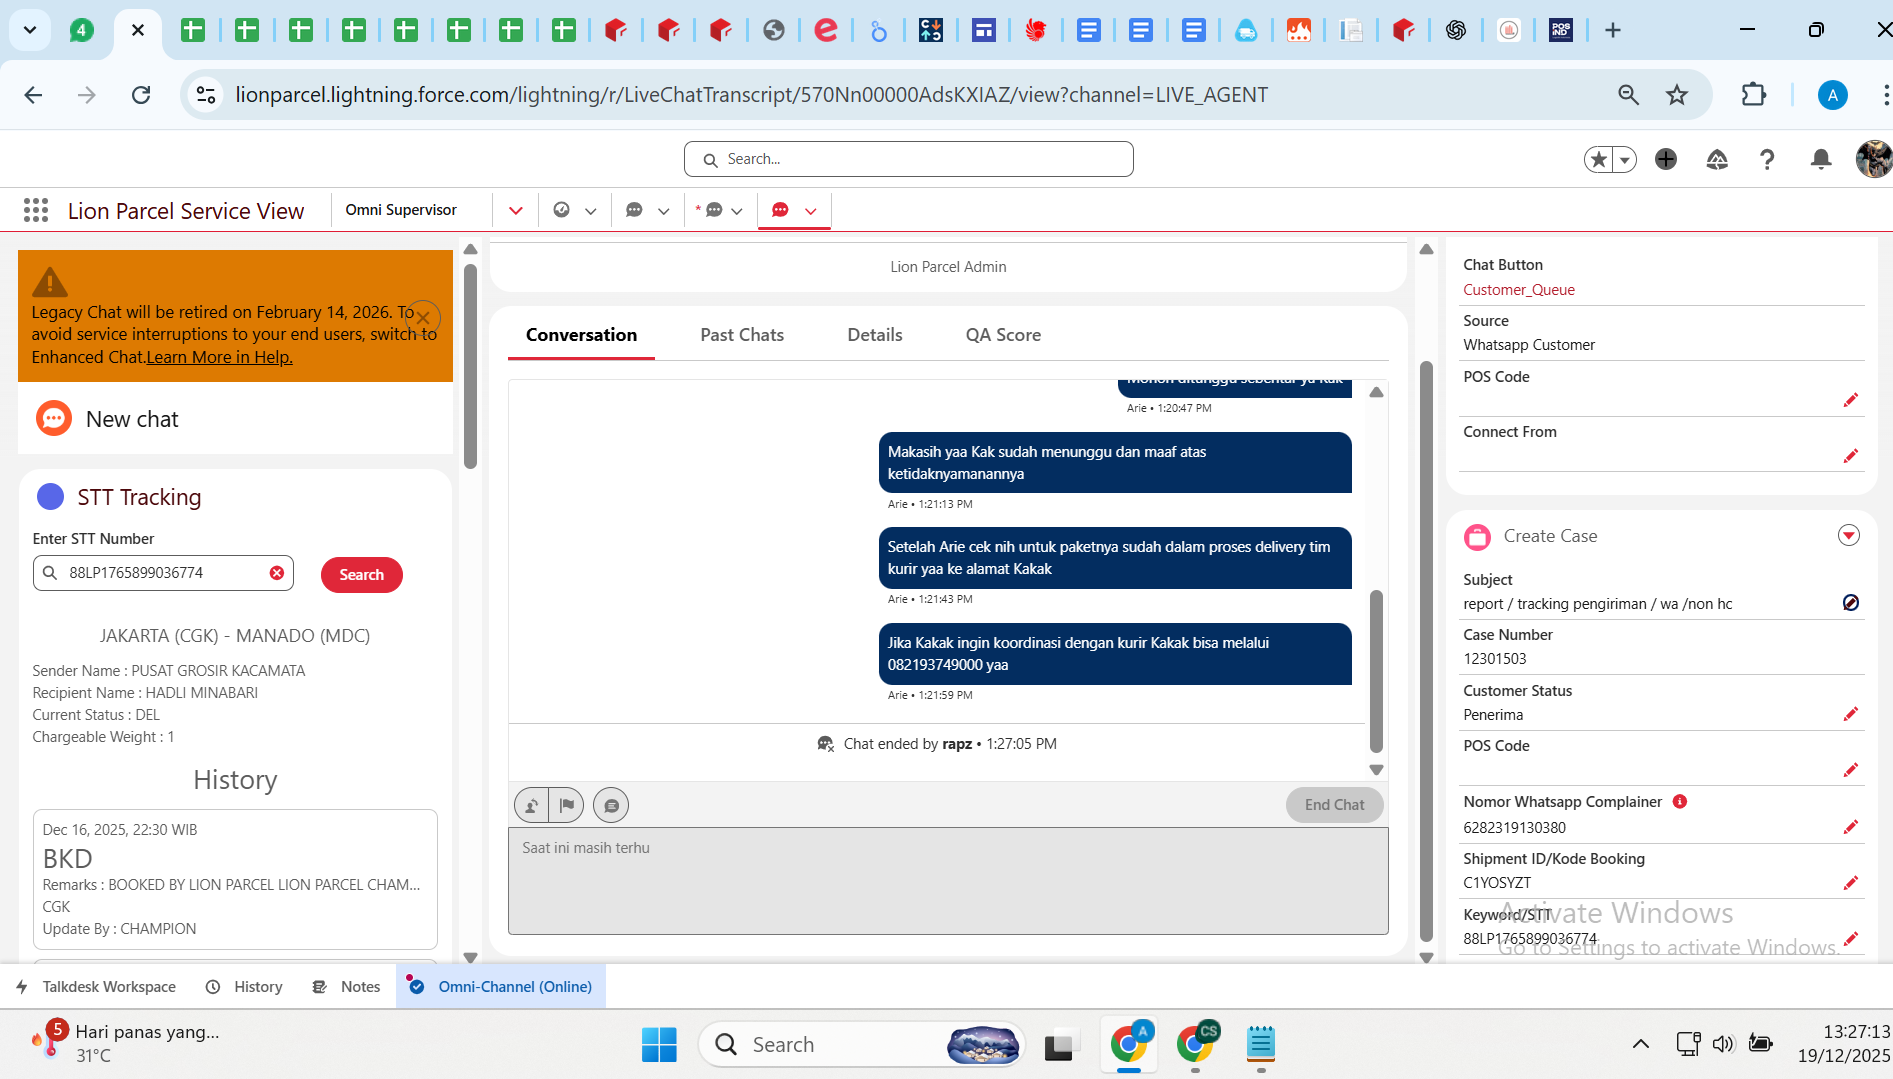Click the left panel scrollbar thumb
The image size is (1893, 1079).
tap(470, 366)
